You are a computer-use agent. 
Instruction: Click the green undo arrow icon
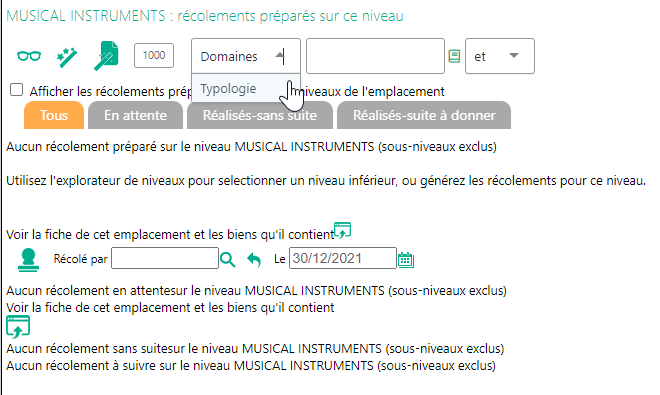coord(254,260)
